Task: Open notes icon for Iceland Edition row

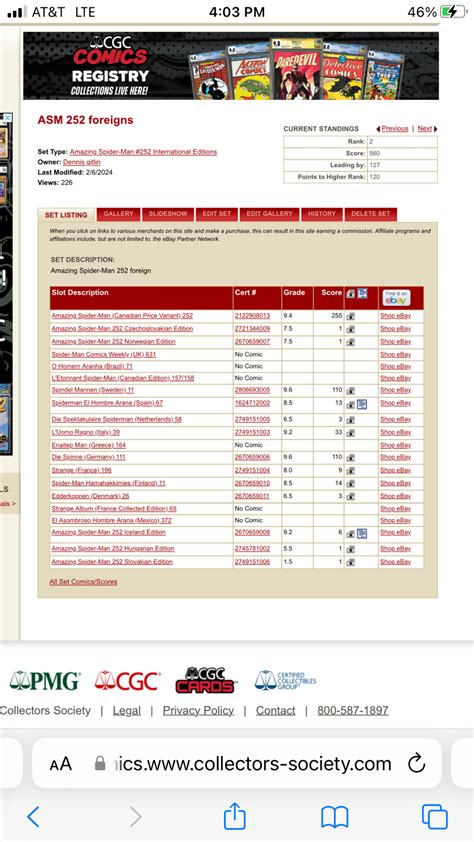Action: tap(362, 534)
